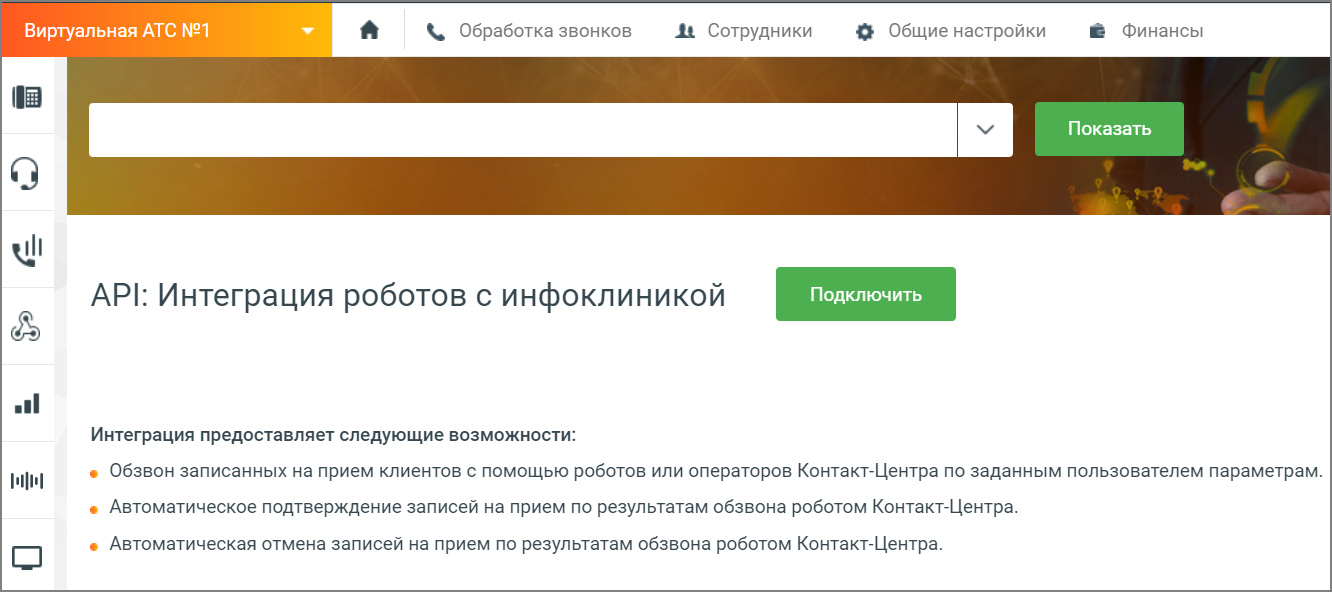Click the API: Интеграция роботов с инфоклиникой heading
1332x592 pixels.
pyautogui.click(x=408, y=296)
